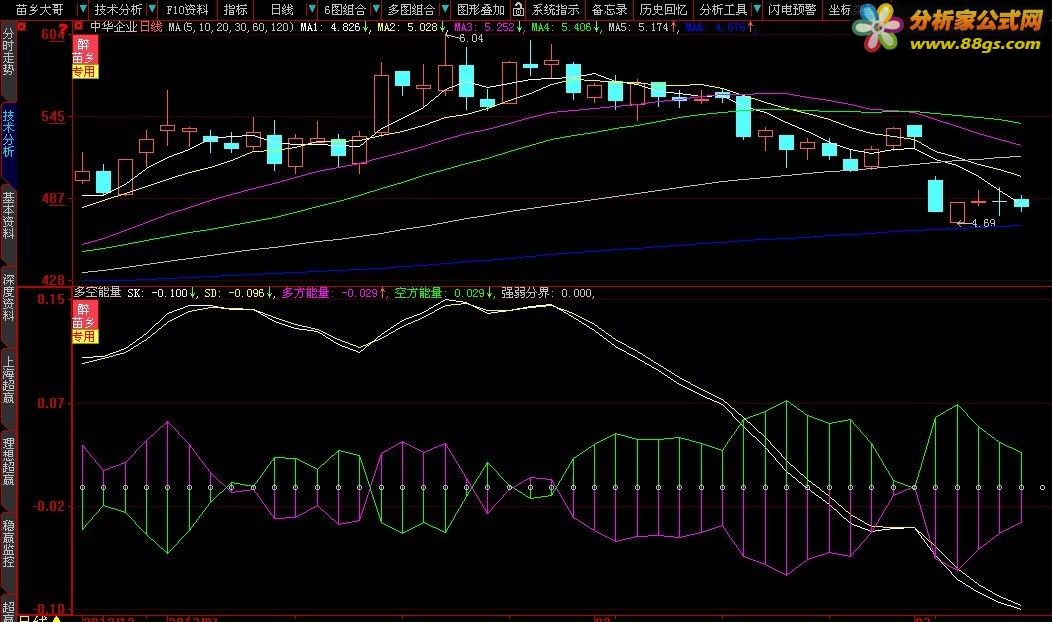The height and width of the screenshot is (622, 1052).
Task: Expand the dropdown arrow after 多图组合
Action: click(x=444, y=9)
